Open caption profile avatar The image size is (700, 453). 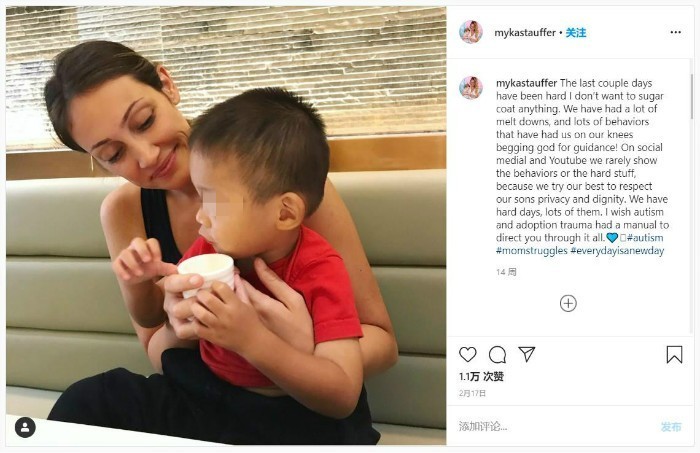coord(471,88)
